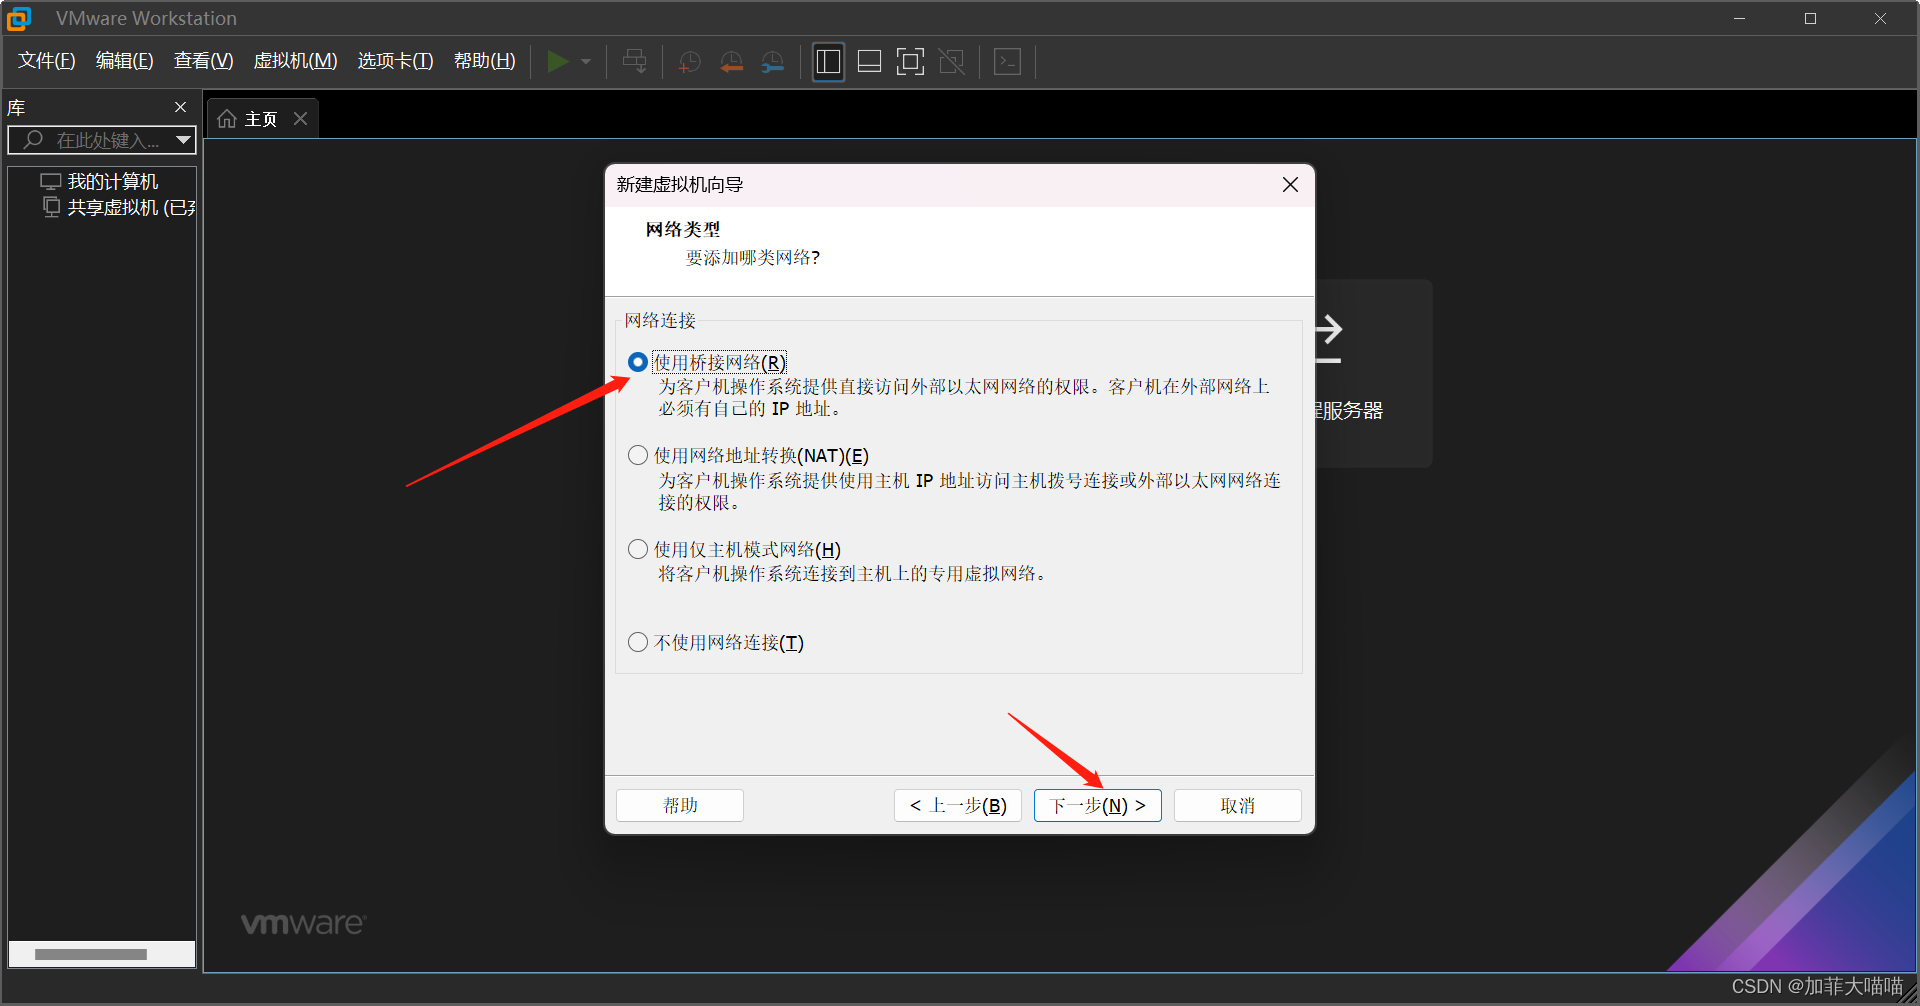
Task: Open the 虚拟机(M) menu
Action: (x=295, y=61)
